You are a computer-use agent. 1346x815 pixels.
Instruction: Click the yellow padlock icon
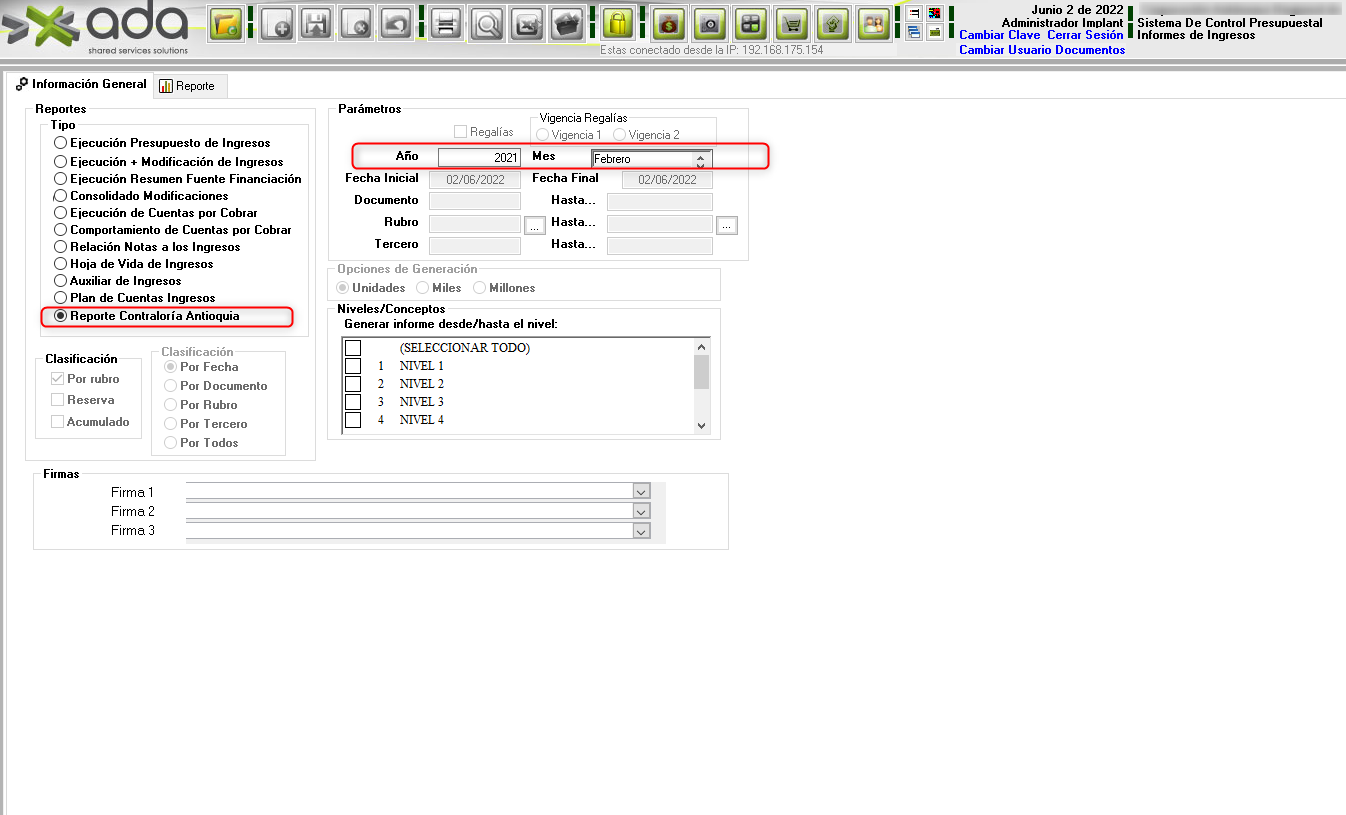tap(620, 23)
